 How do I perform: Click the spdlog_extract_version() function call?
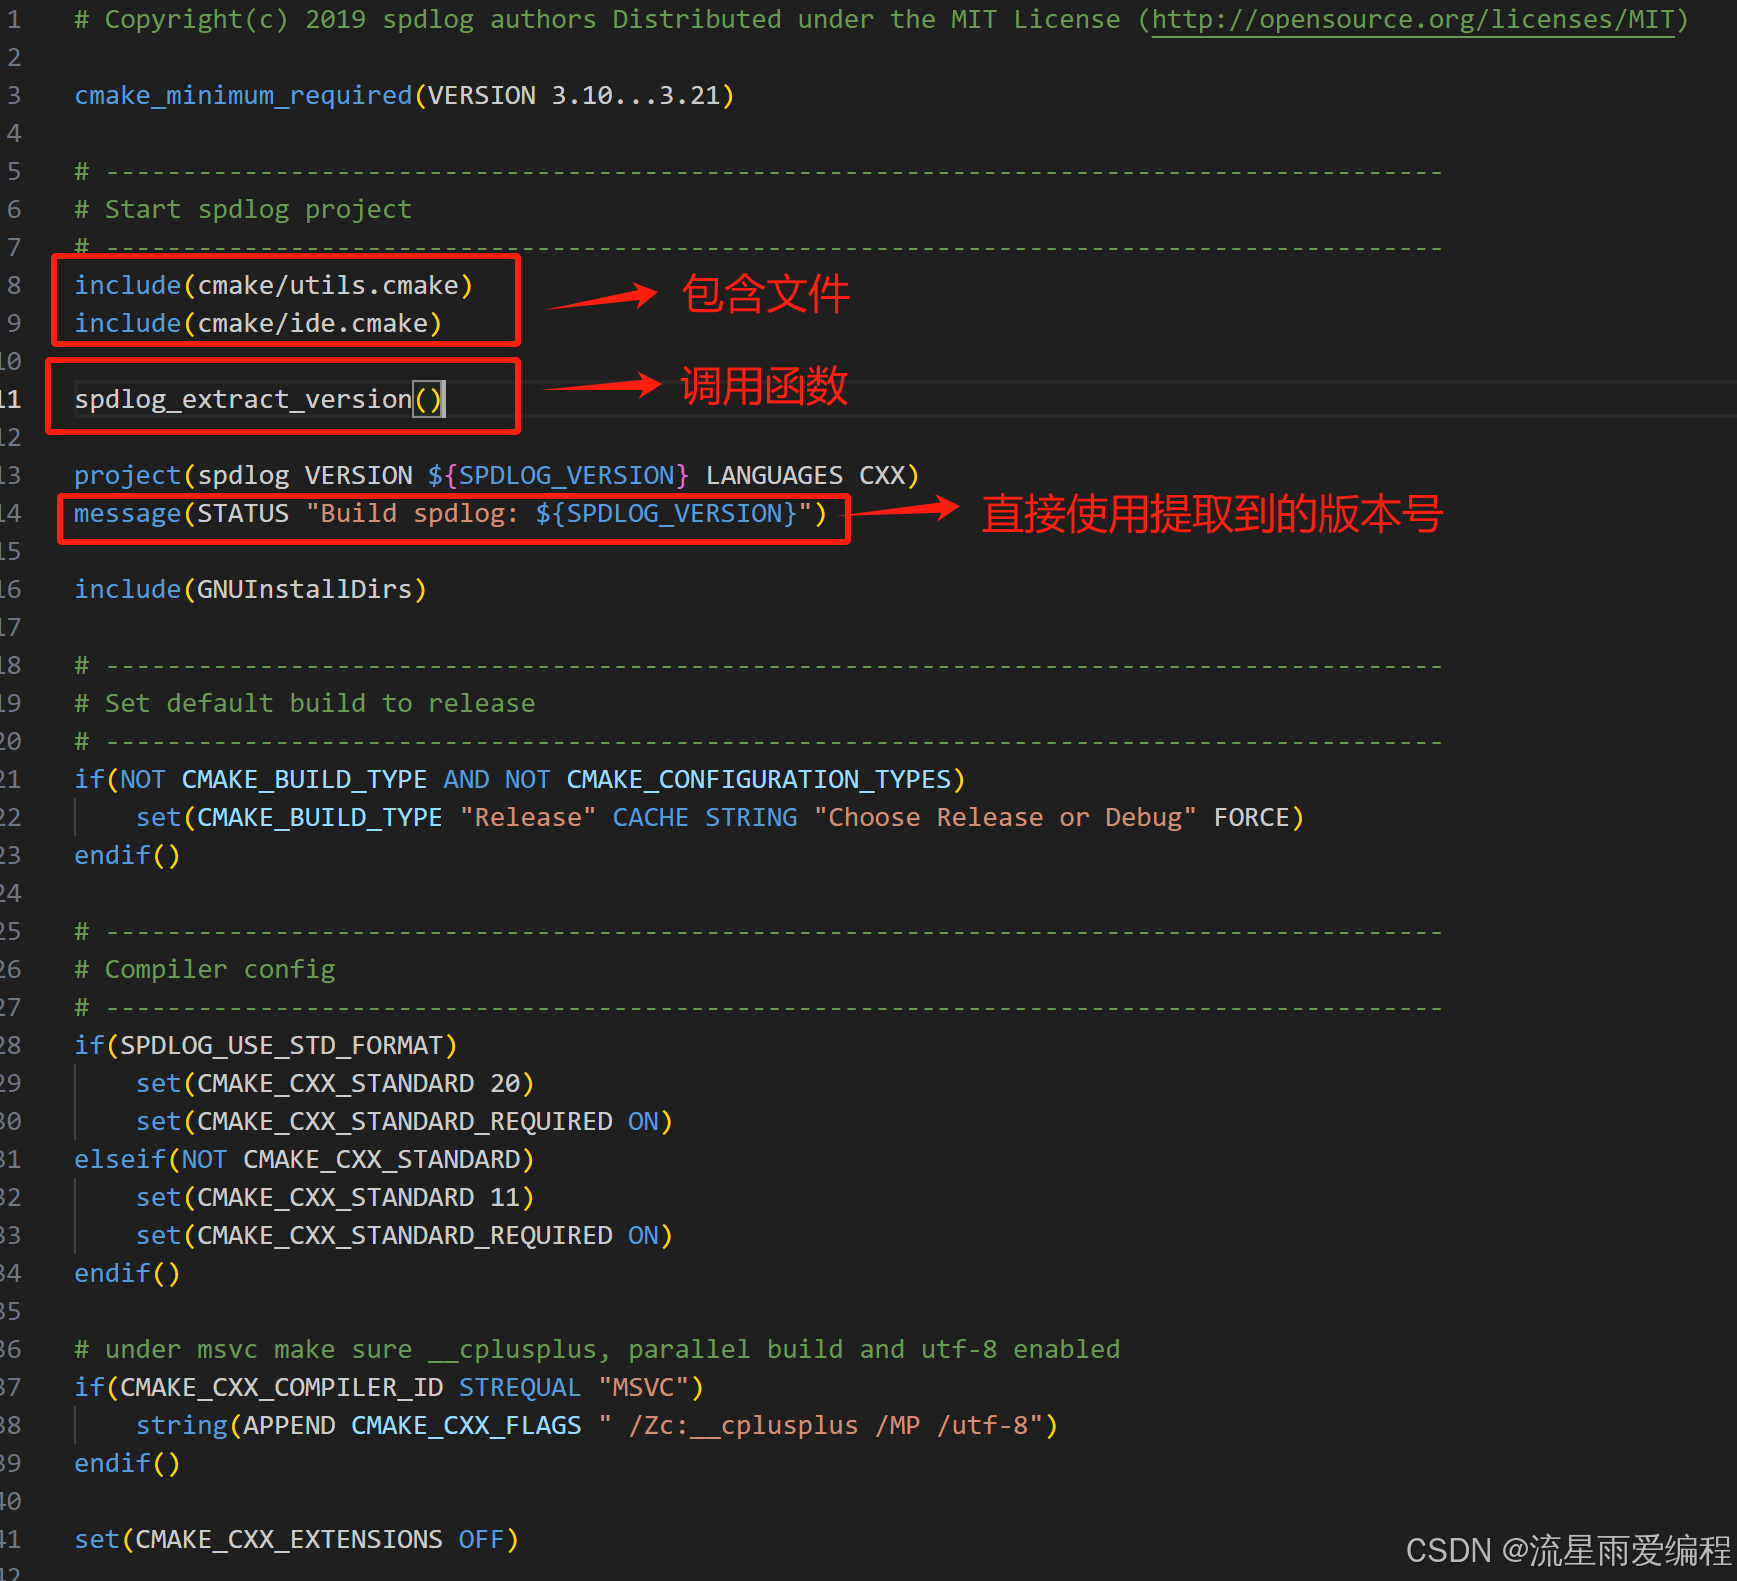(258, 398)
